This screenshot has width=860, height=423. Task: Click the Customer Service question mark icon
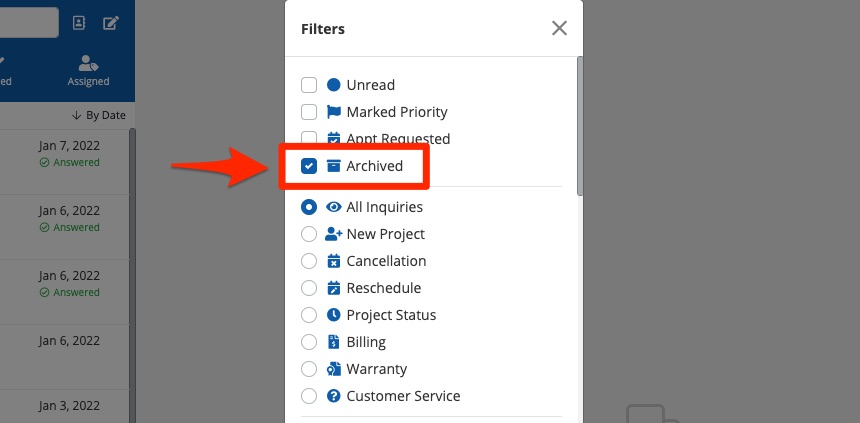(x=334, y=396)
